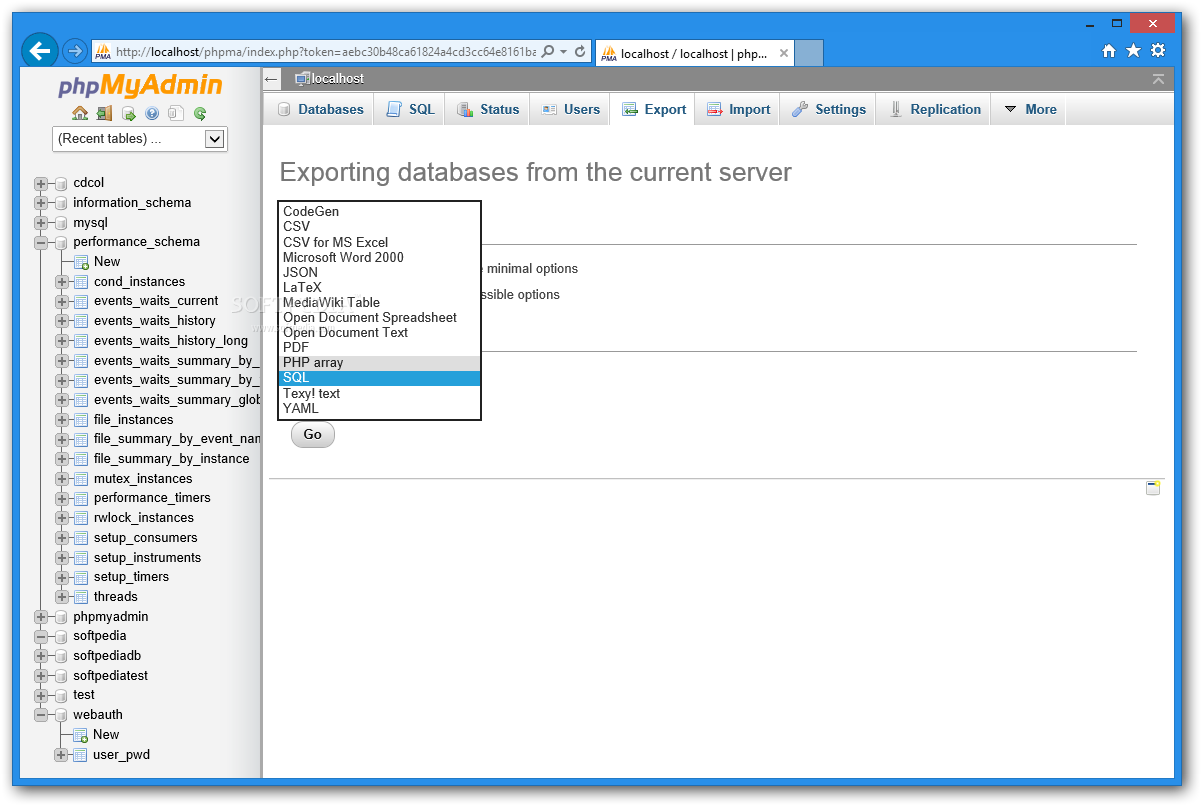Click the top-right collapse header icon

point(1158,78)
